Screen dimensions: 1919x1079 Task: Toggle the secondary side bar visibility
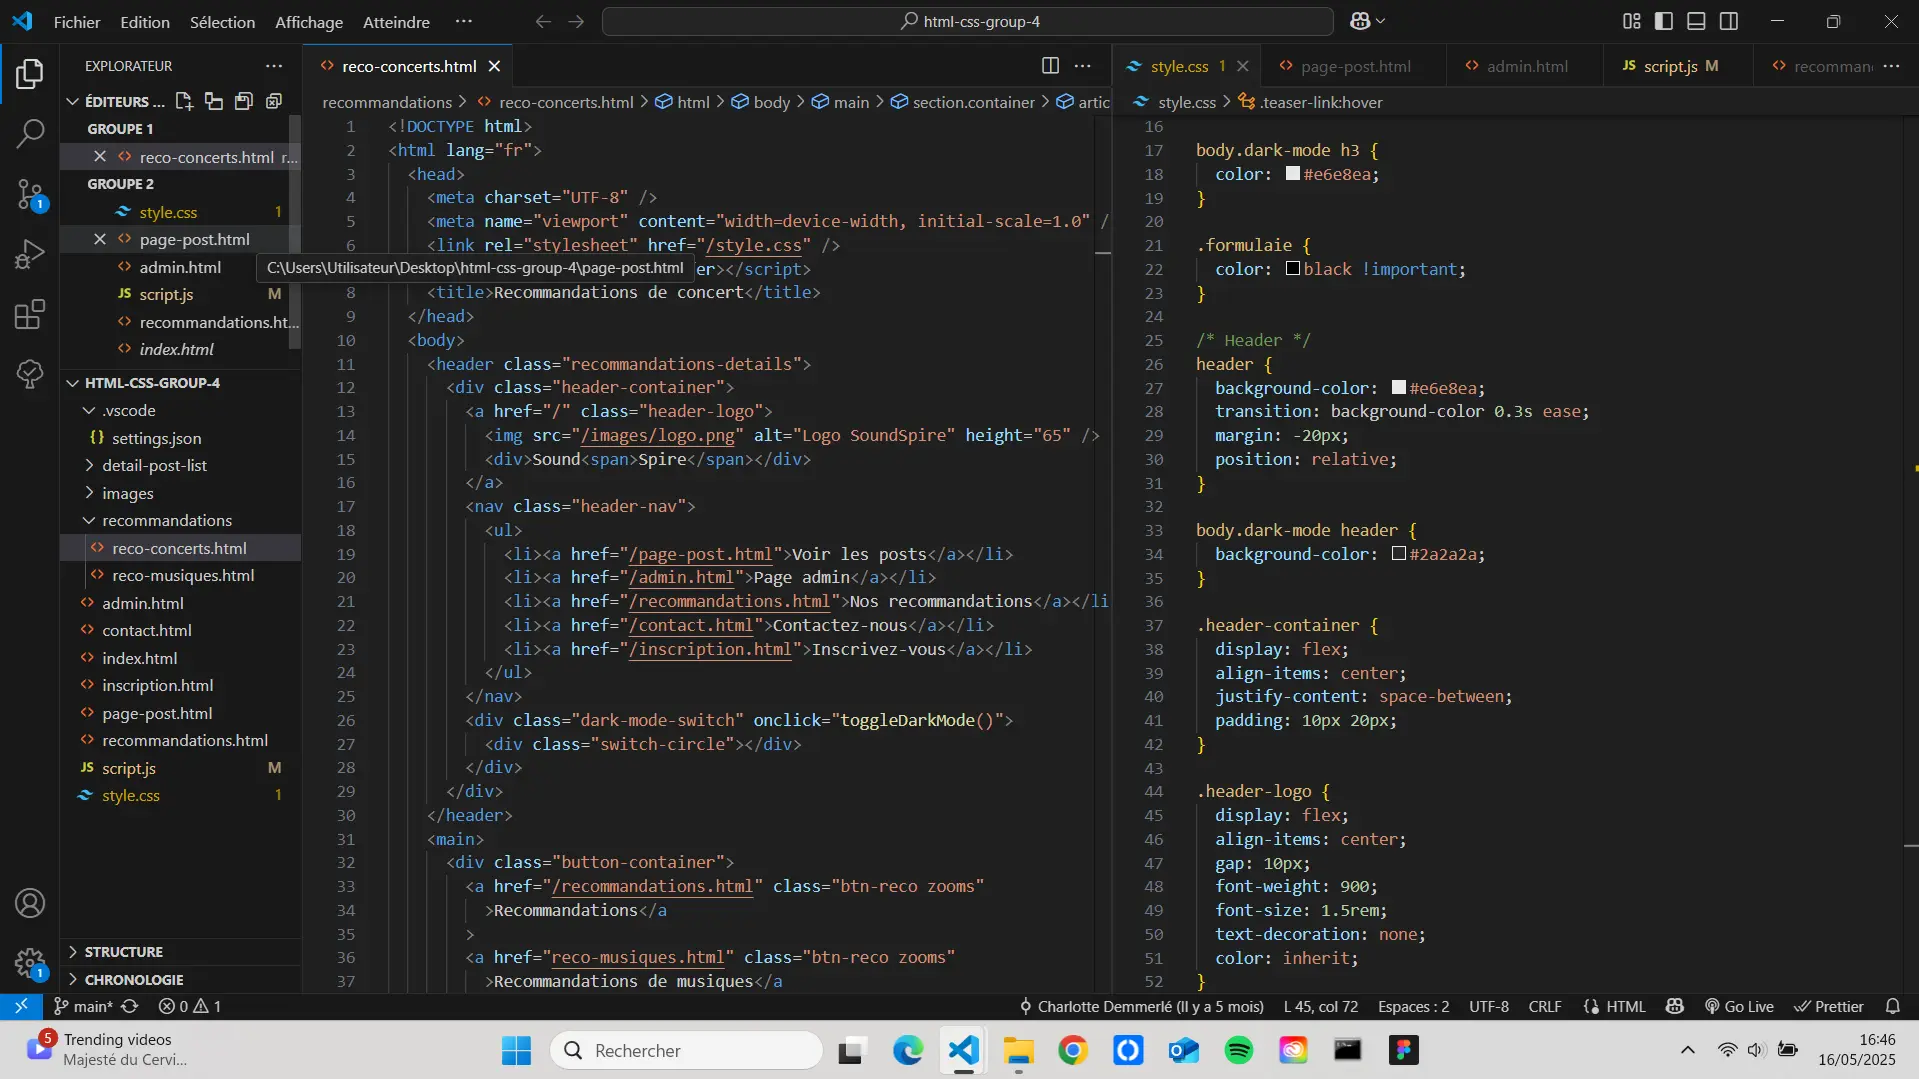point(1730,20)
